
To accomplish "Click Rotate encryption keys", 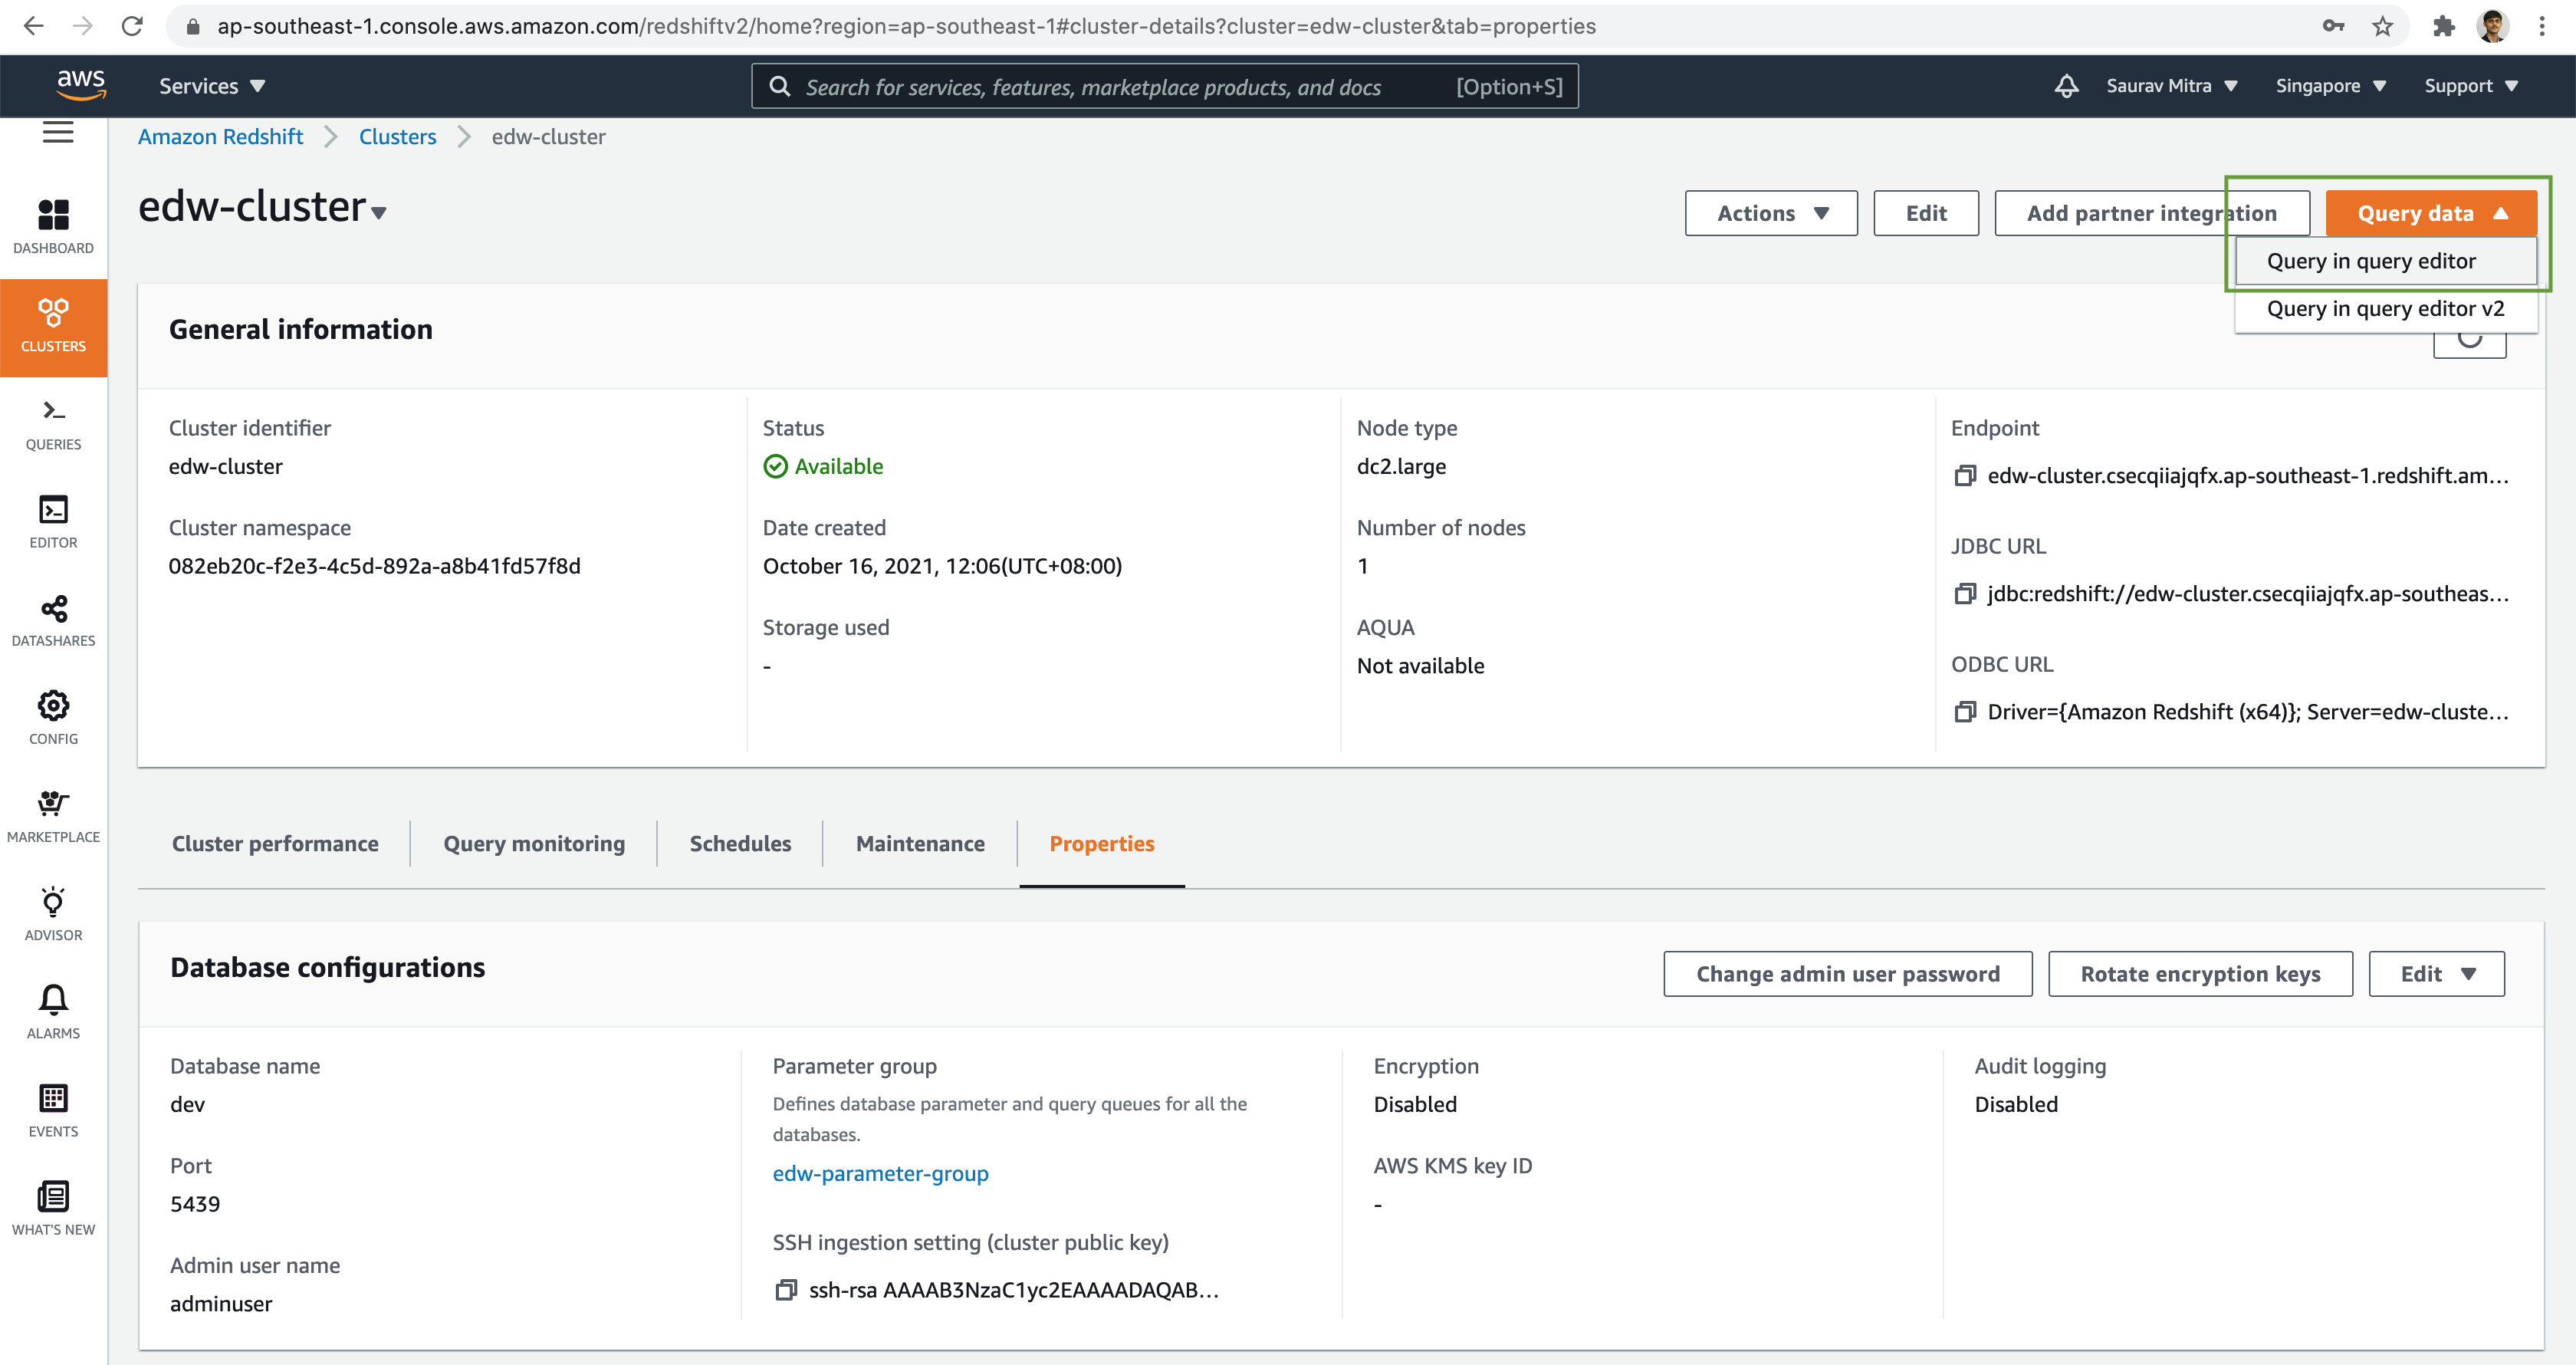I will pos(2200,974).
